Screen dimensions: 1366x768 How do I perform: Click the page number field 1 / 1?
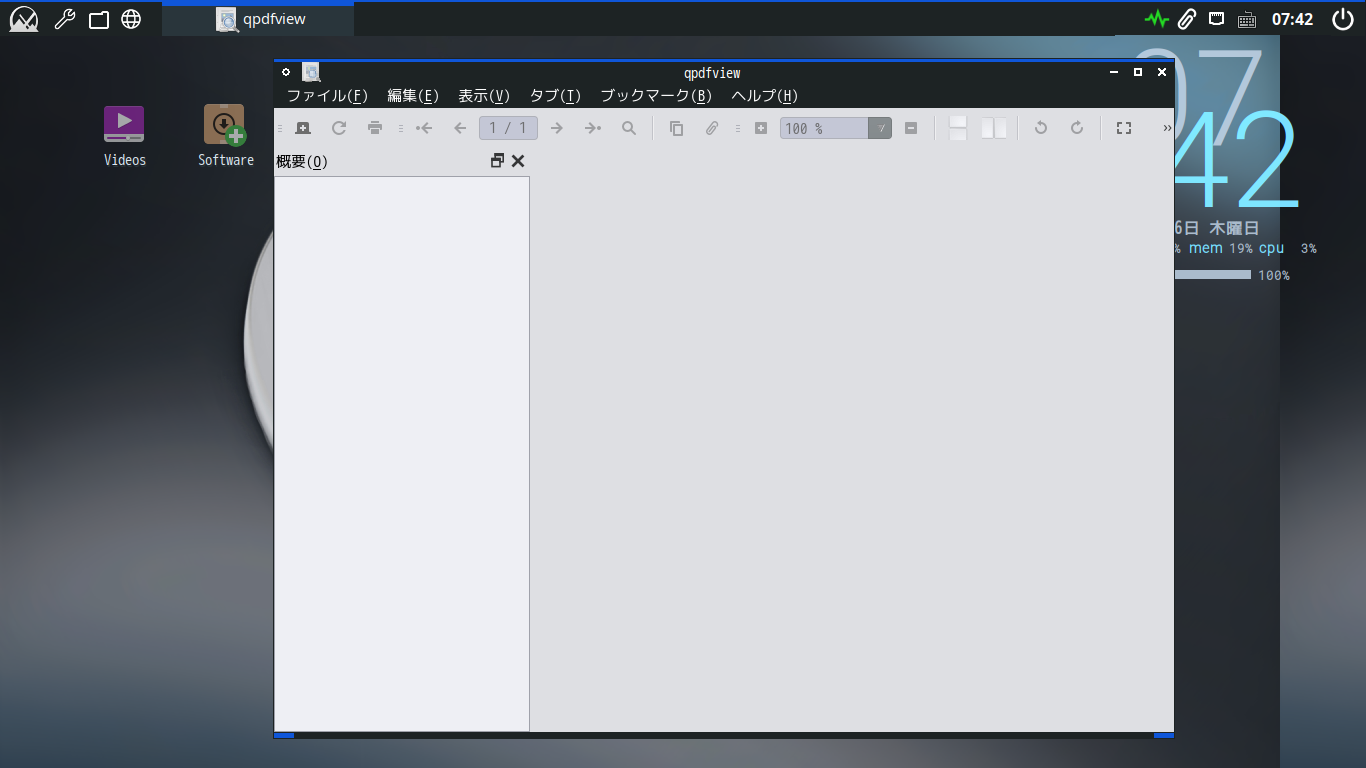[x=508, y=128]
